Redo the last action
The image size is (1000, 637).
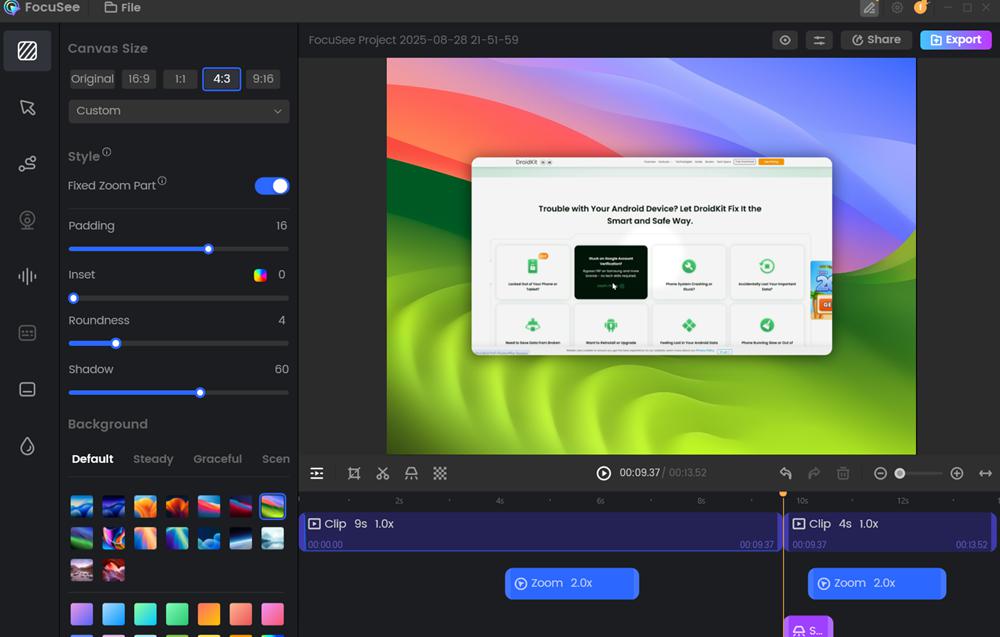[x=814, y=473]
